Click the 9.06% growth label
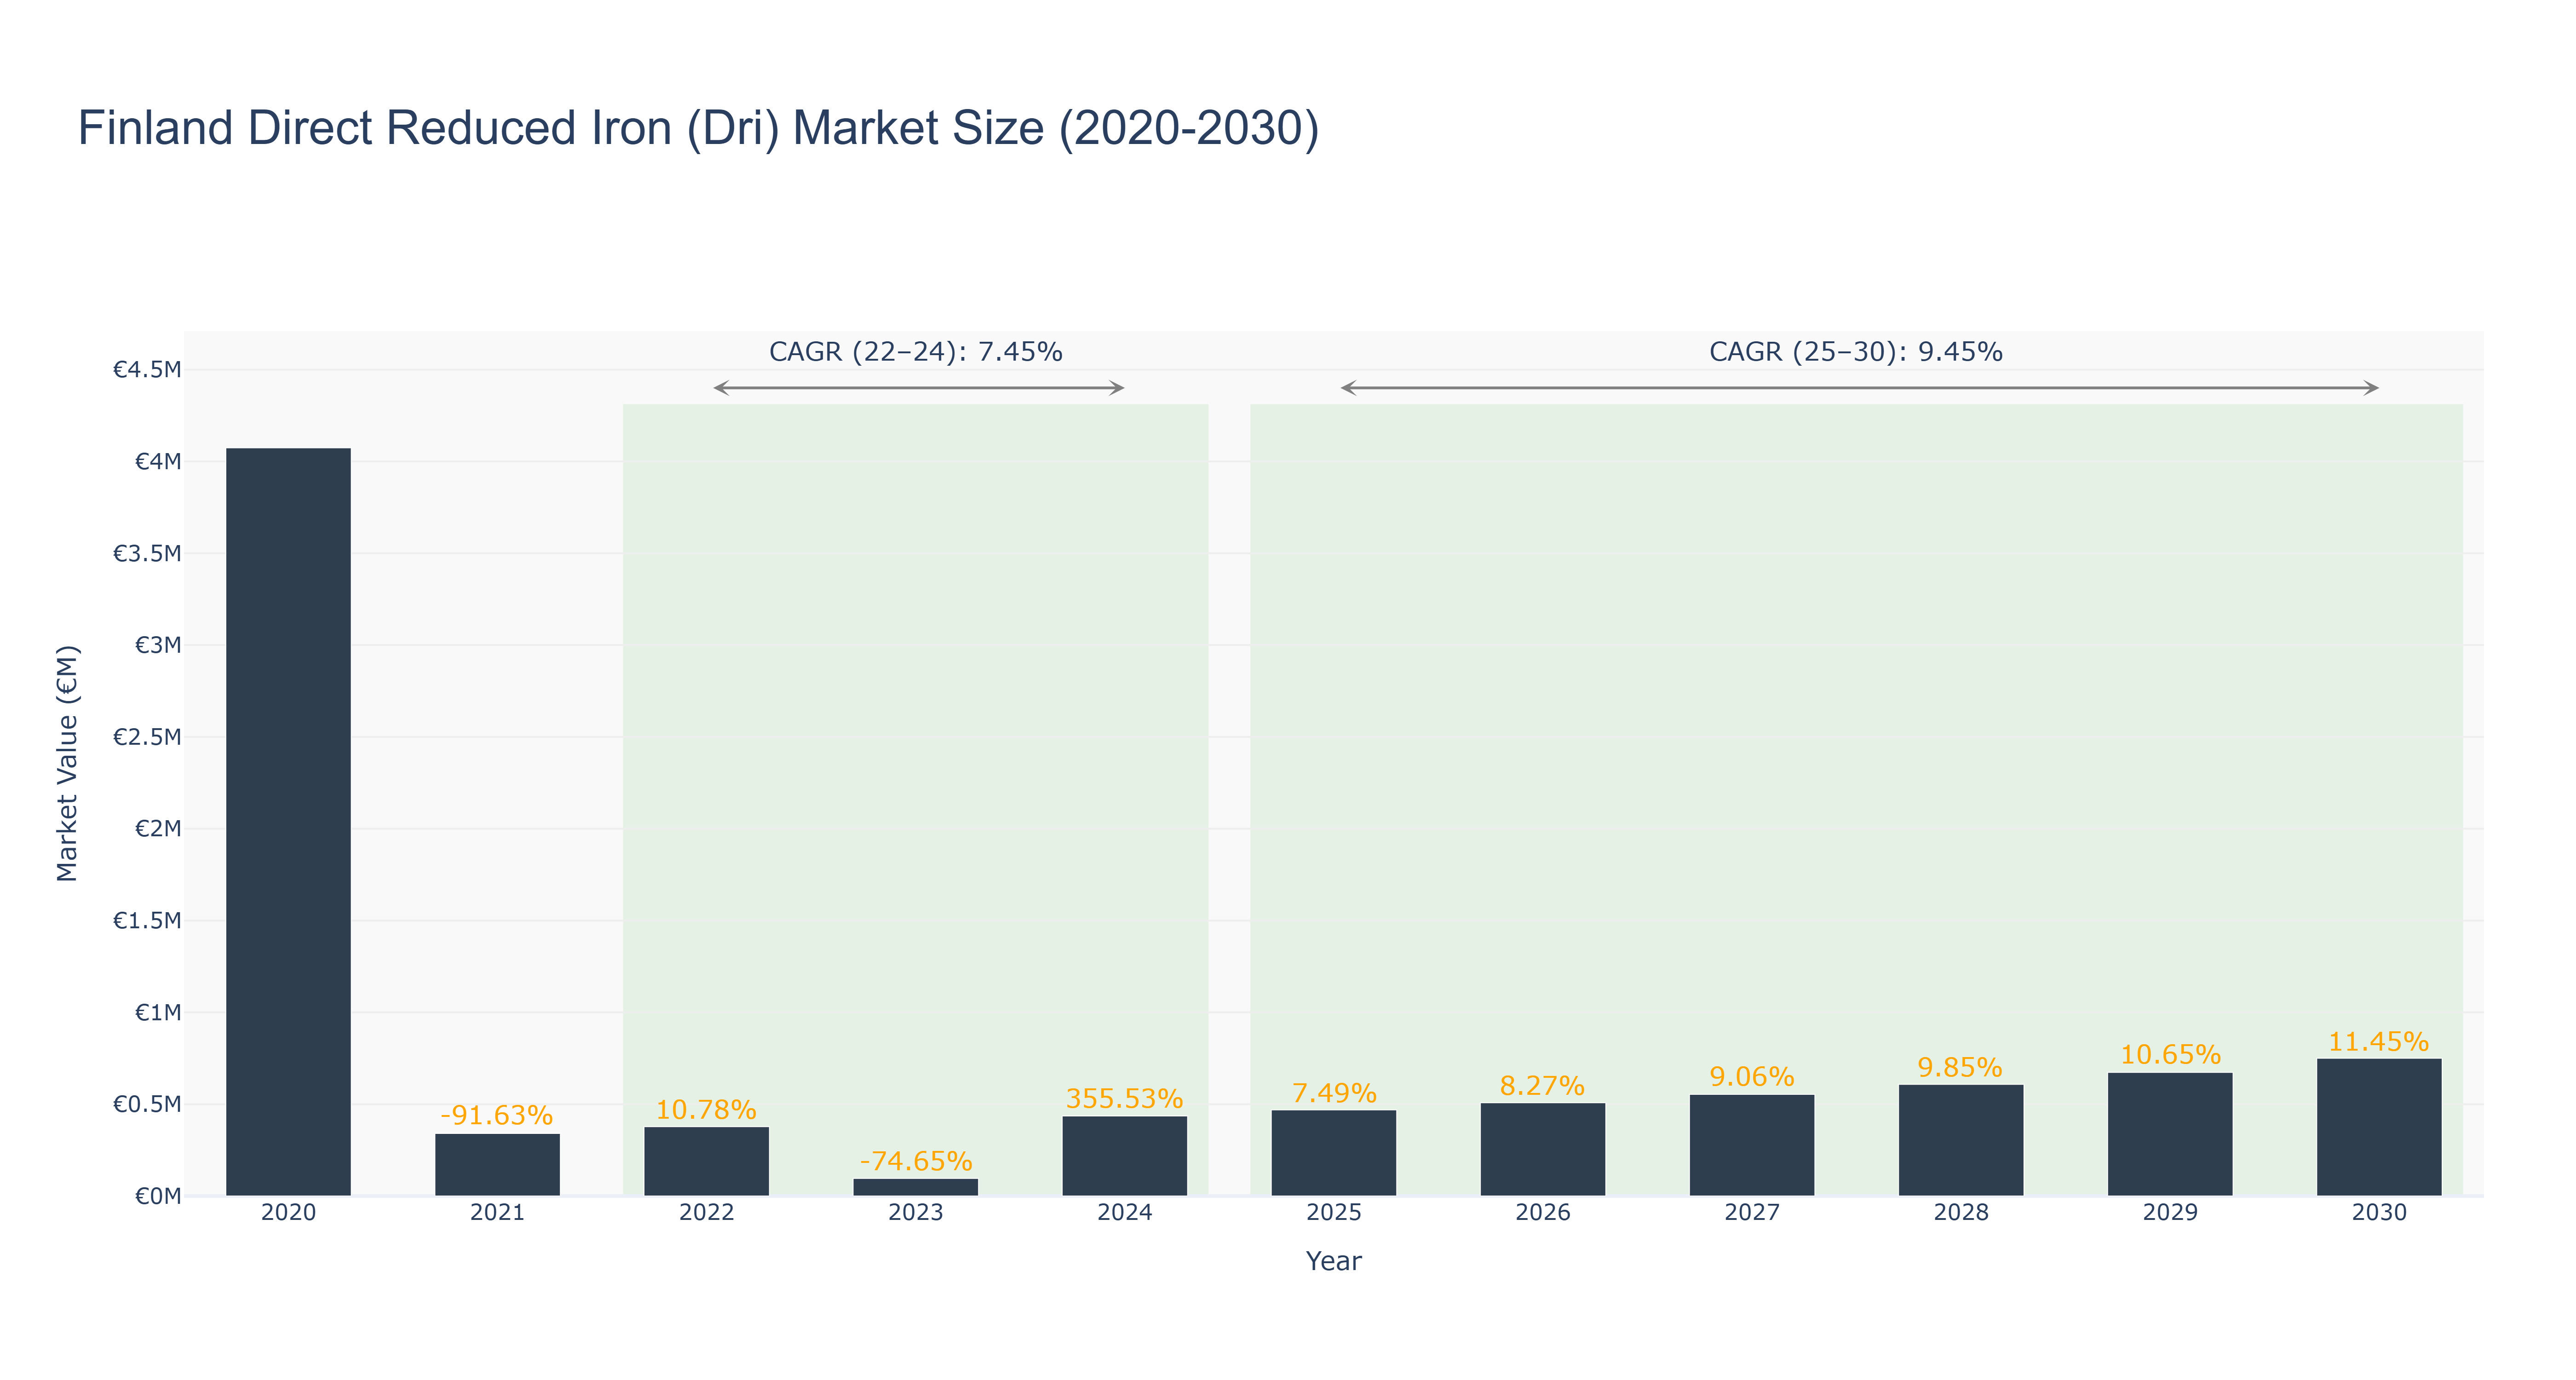Image resolution: width=2576 pixels, height=1380 pixels. click(1751, 1076)
